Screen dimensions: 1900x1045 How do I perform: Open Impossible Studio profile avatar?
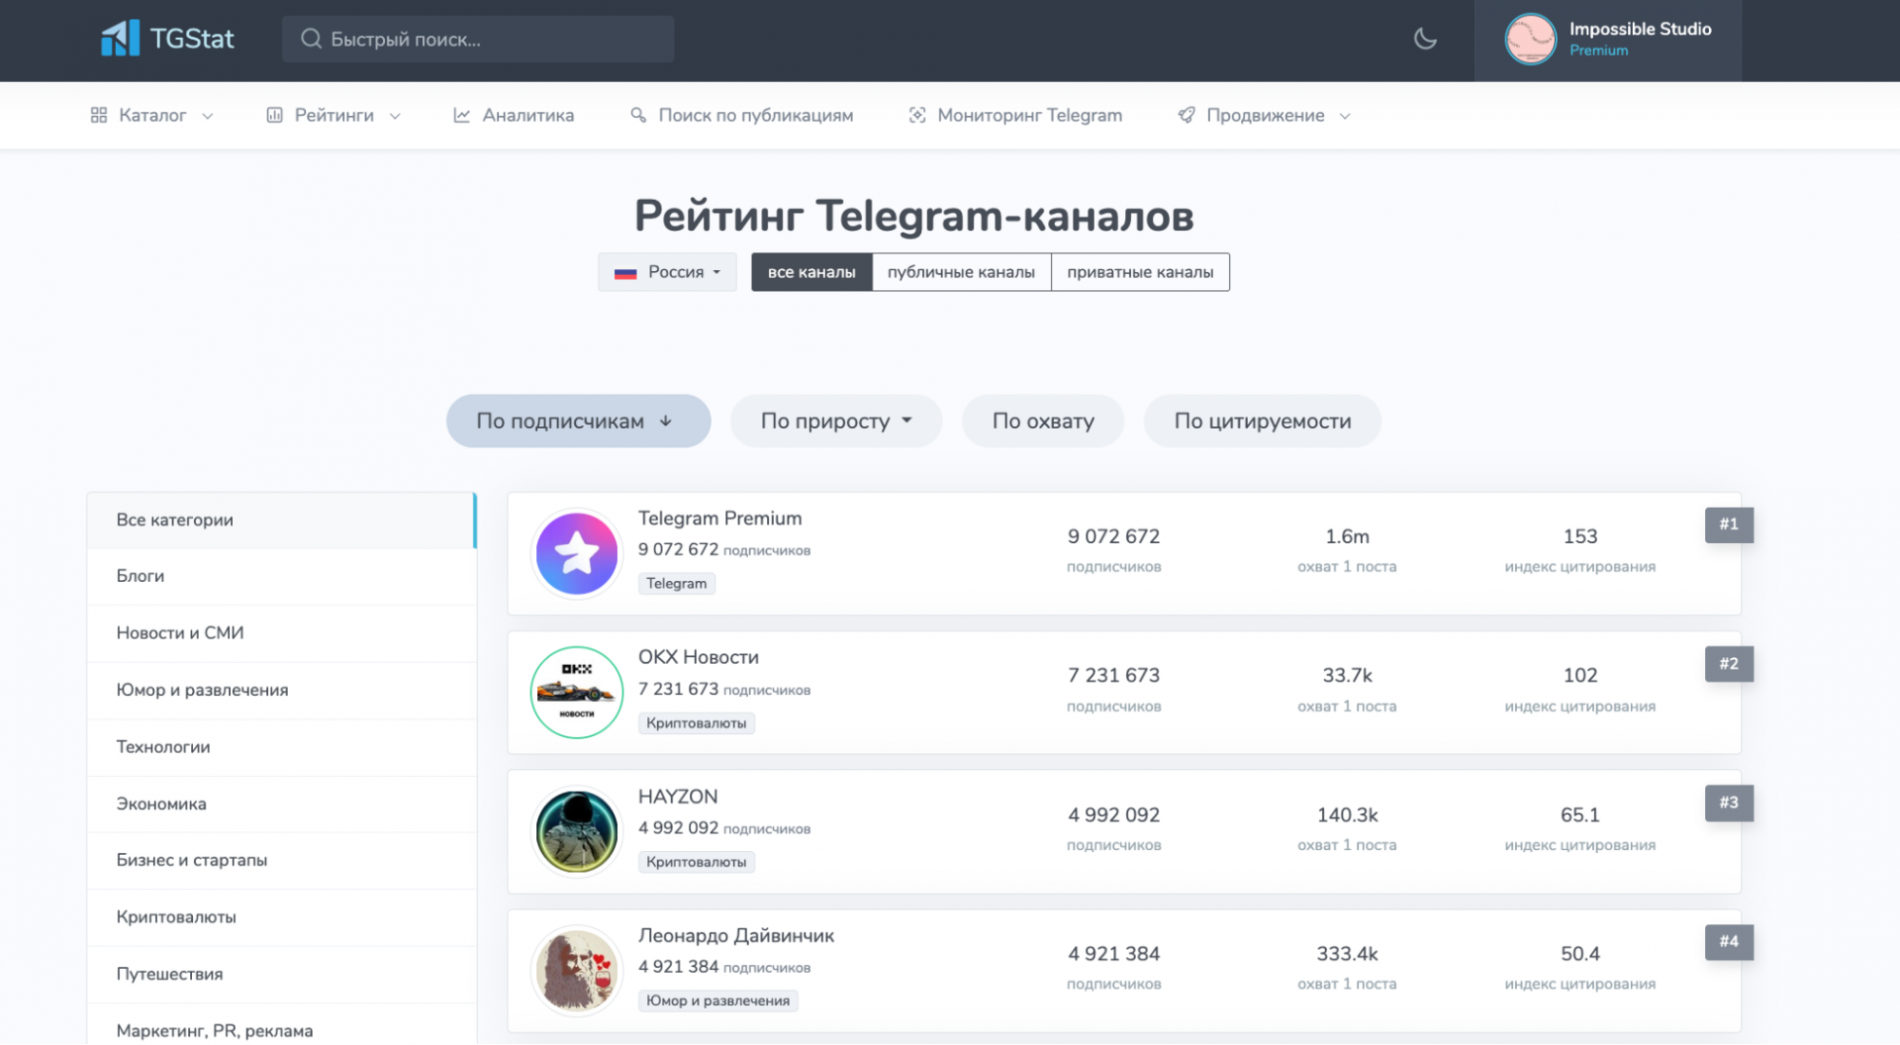click(x=1530, y=39)
